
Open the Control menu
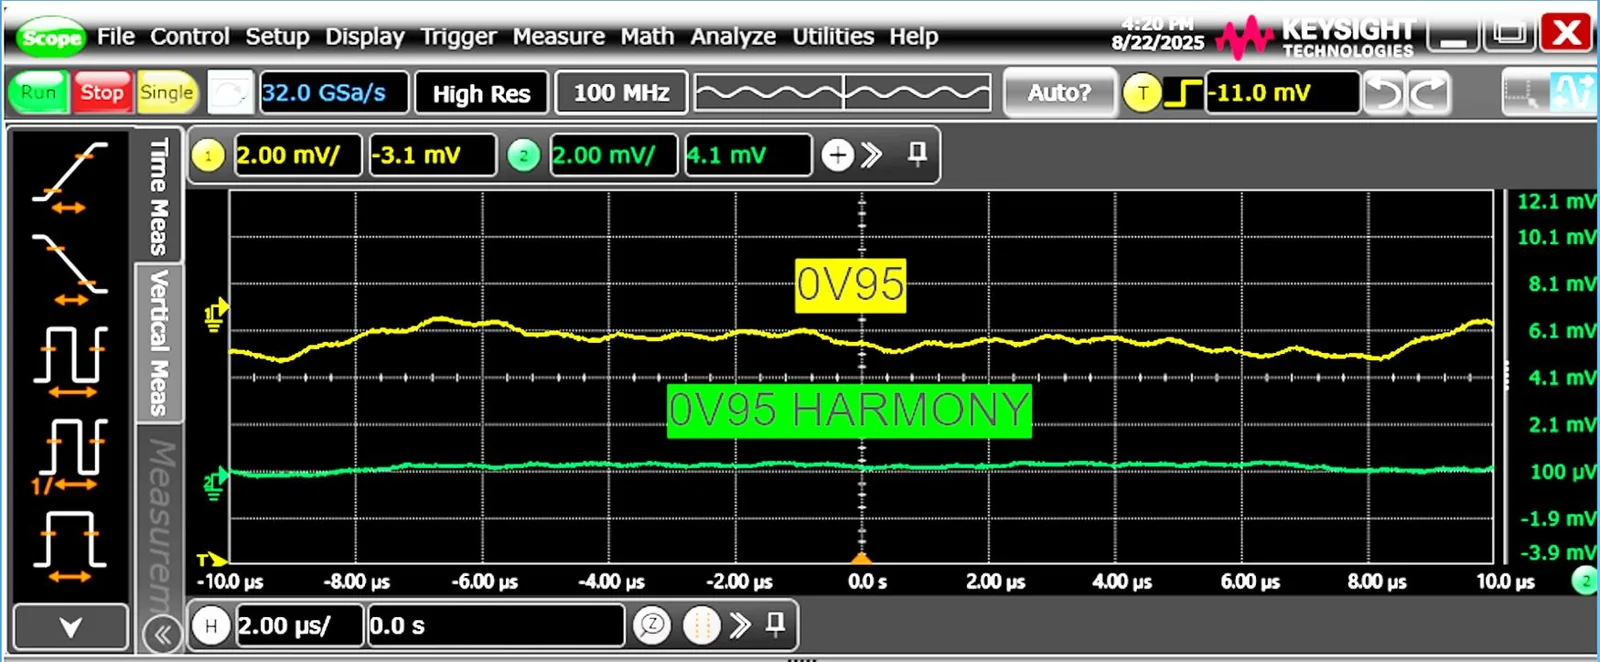(190, 37)
